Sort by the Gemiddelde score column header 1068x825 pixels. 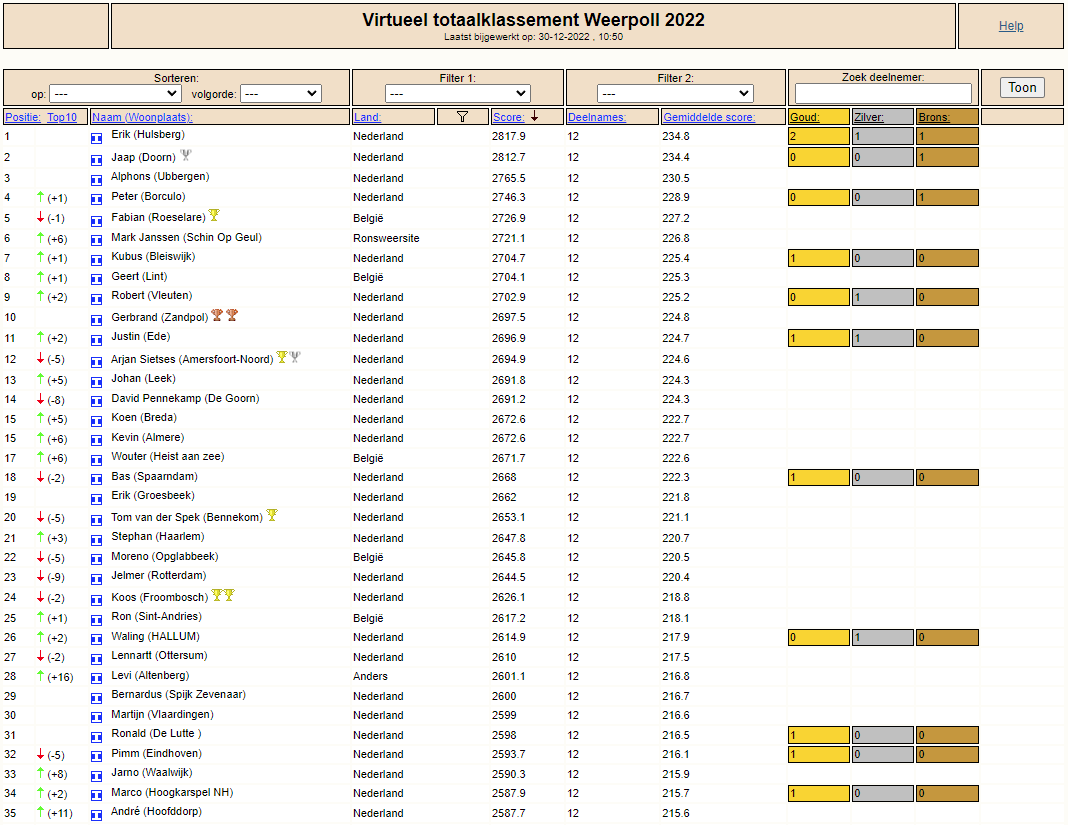pos(709,117)
